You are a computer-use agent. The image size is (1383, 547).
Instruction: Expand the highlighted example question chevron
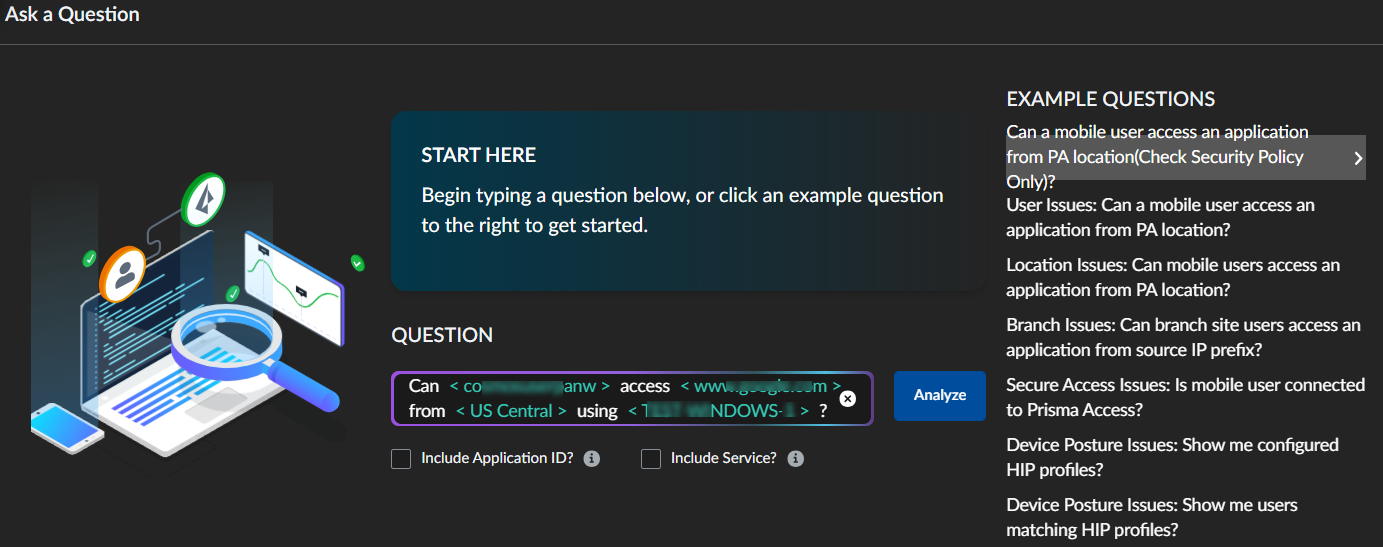tap(1357, 158)
